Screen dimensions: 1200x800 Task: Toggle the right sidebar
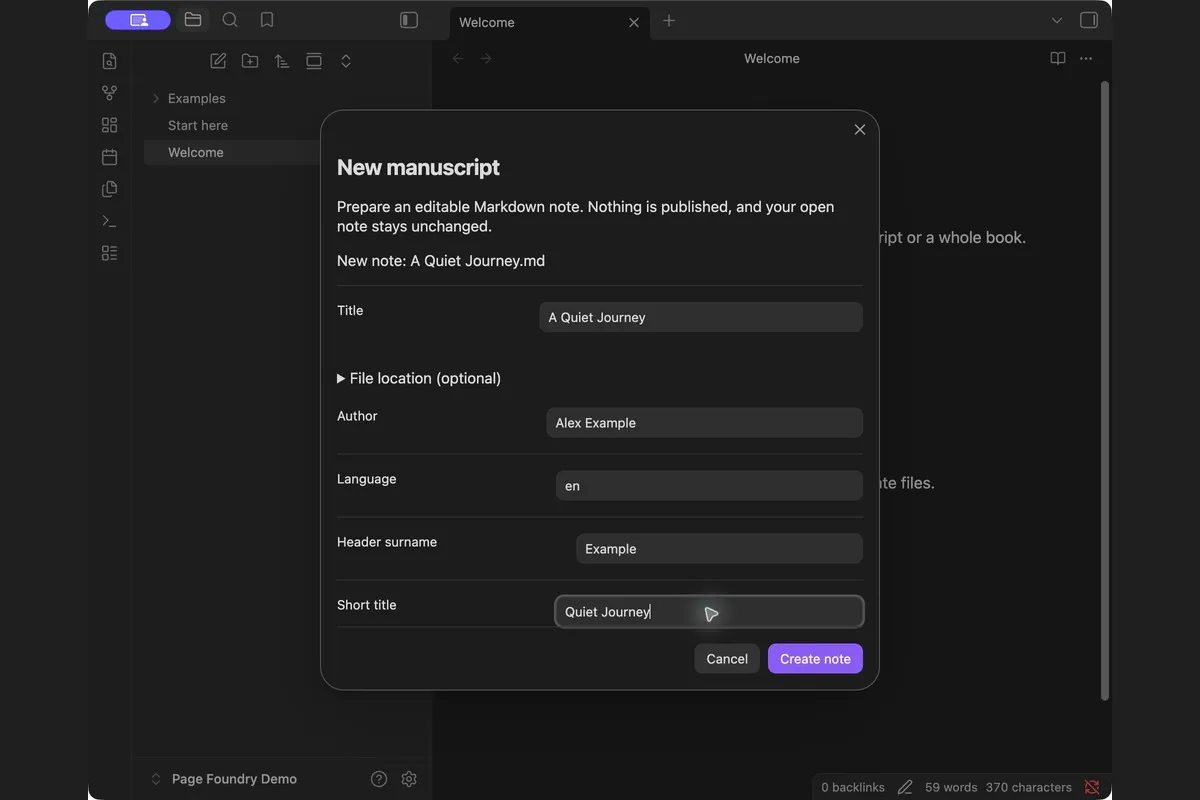1089,20
